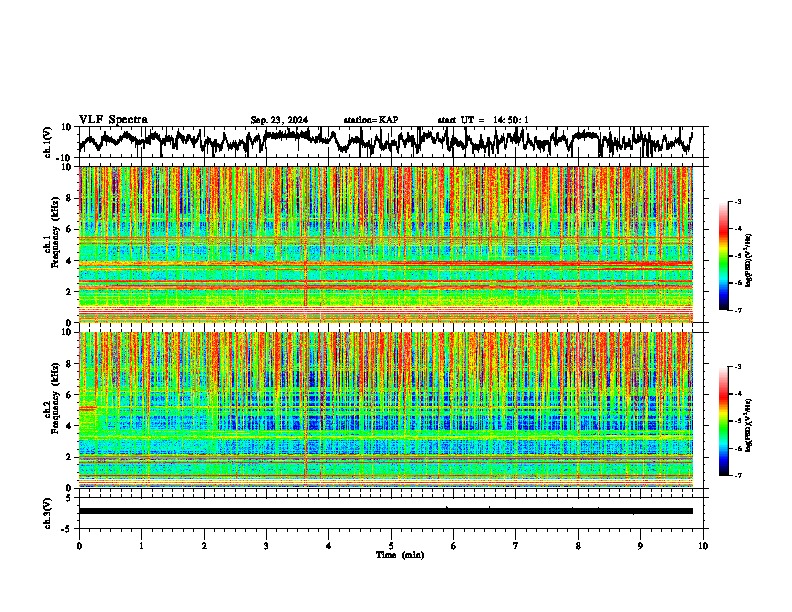The width and height of the screenshot is (792, 612).
Task: Click the ch.2 spectrogram color scale bar
Action: pyautogui.click(x=723, y=421)
